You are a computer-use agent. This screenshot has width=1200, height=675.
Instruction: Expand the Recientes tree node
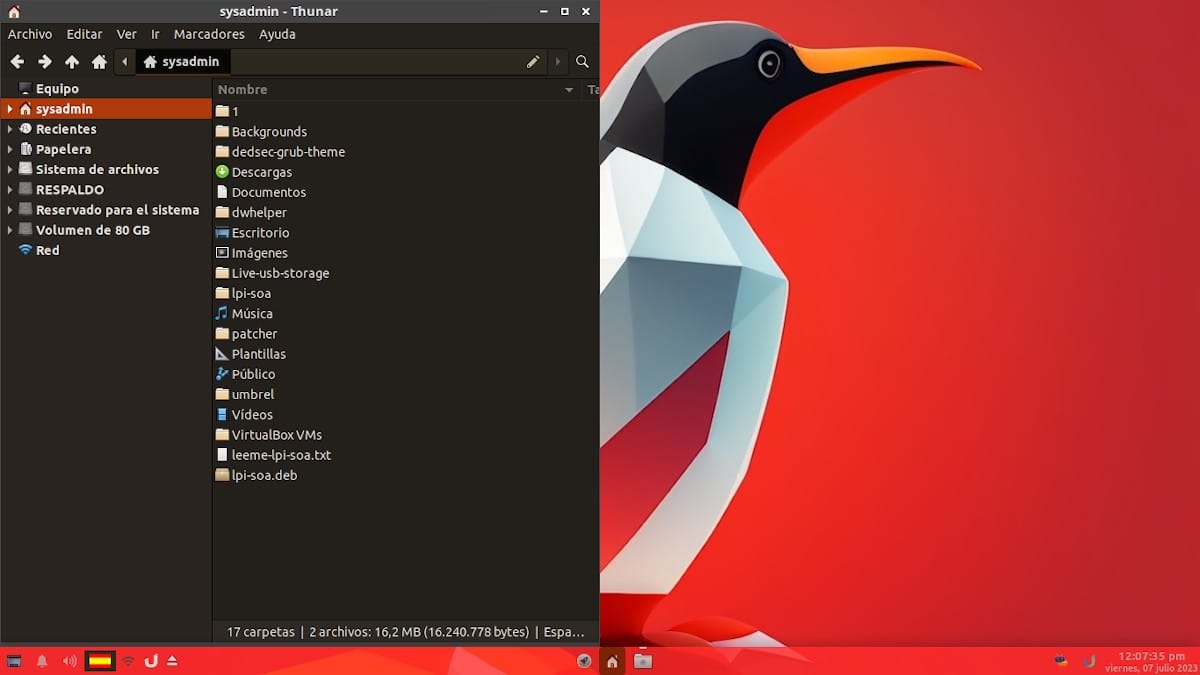click(10, 129)
